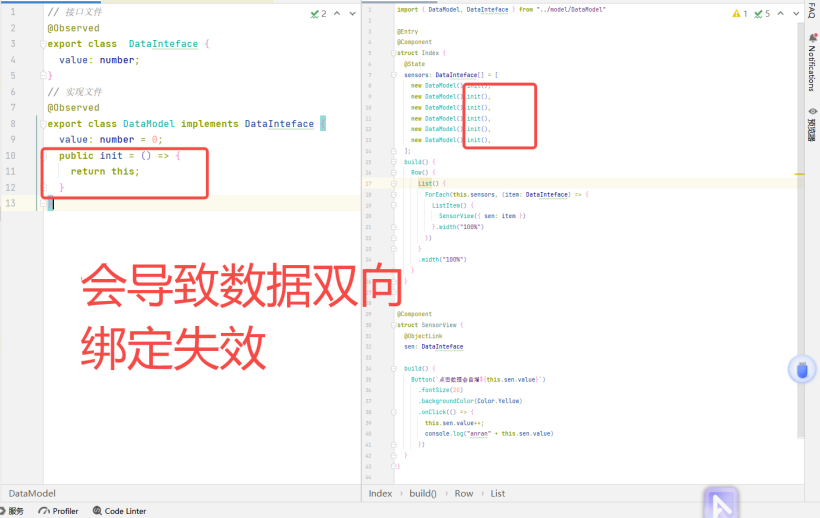The width and height of the screenshot is (820, 518).
Task: Click the floating purple arrow icon
Action: coord(721,503)
